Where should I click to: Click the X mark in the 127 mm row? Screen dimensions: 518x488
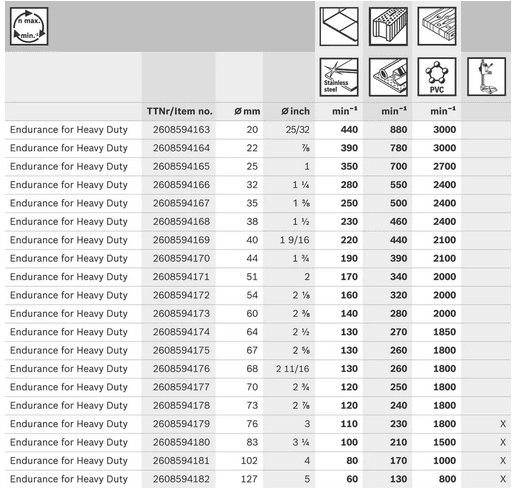(503, 479)
